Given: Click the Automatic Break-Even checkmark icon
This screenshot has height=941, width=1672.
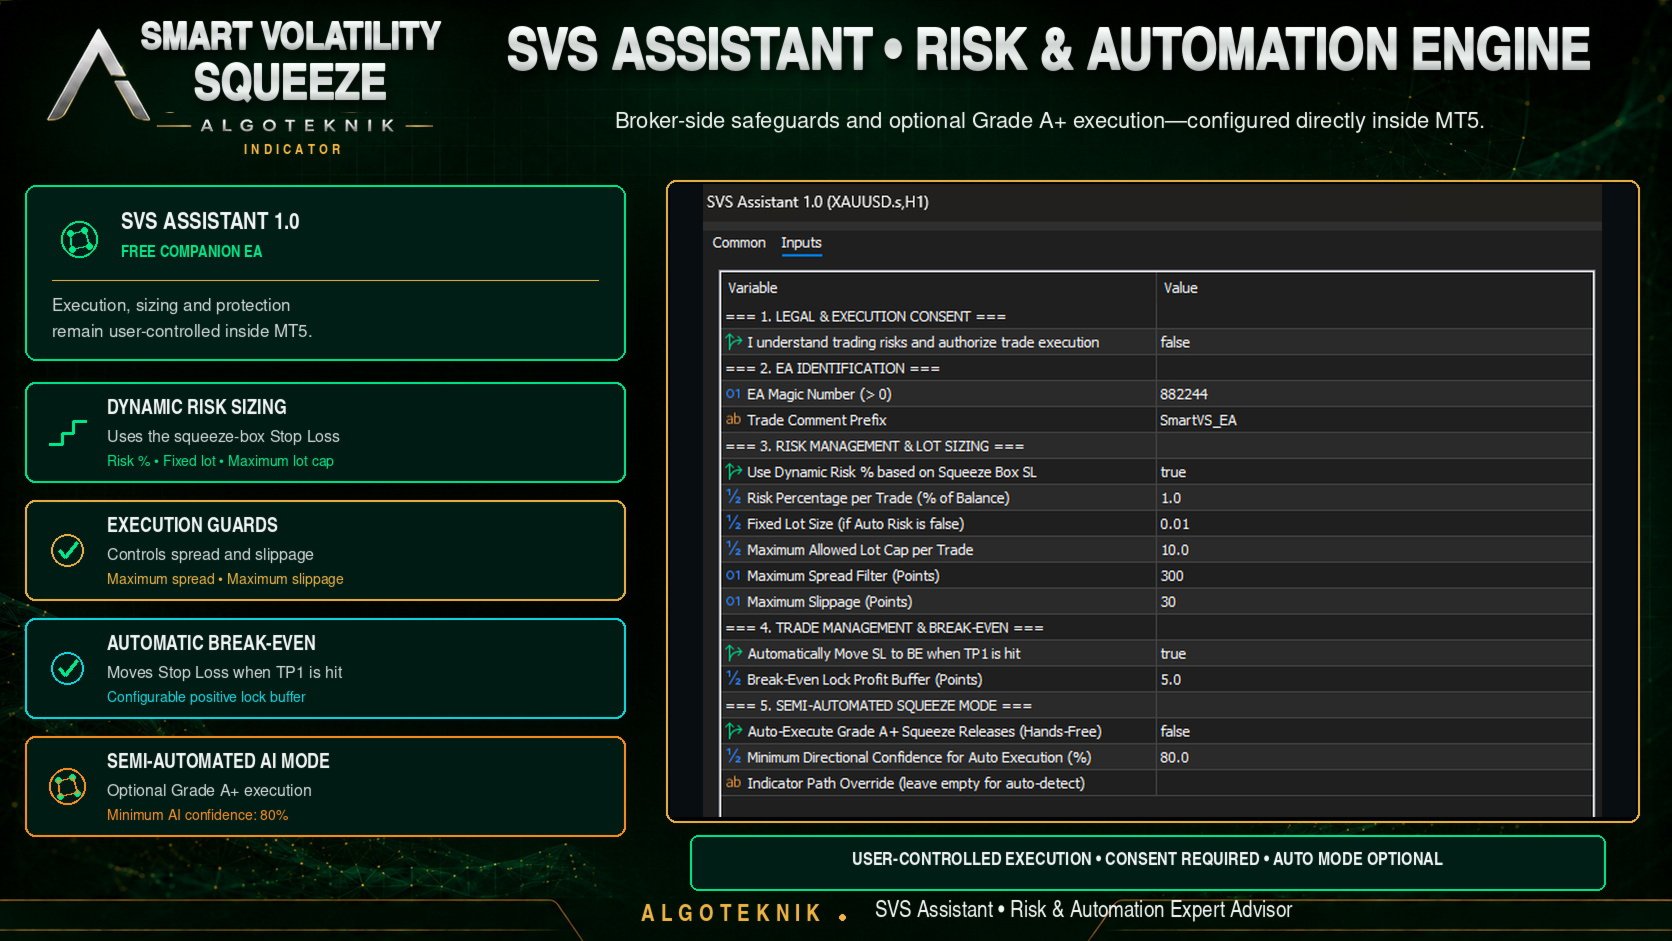Looking at the screenshot, I should (x=67, y=668).
